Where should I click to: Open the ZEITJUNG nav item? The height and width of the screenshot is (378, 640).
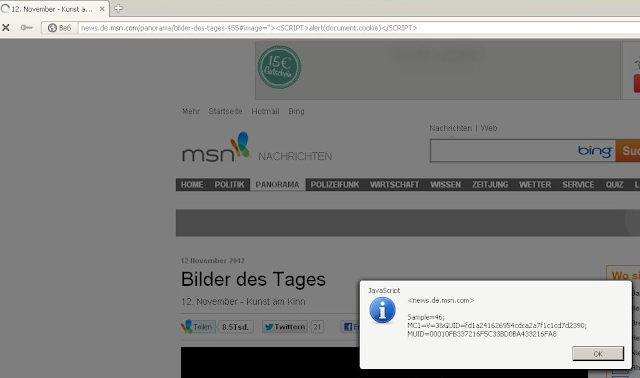coord(490,185)
